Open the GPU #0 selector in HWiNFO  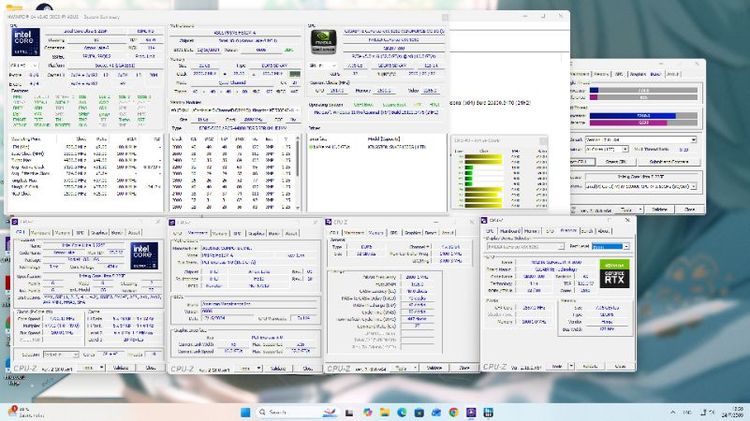[323, 66]
